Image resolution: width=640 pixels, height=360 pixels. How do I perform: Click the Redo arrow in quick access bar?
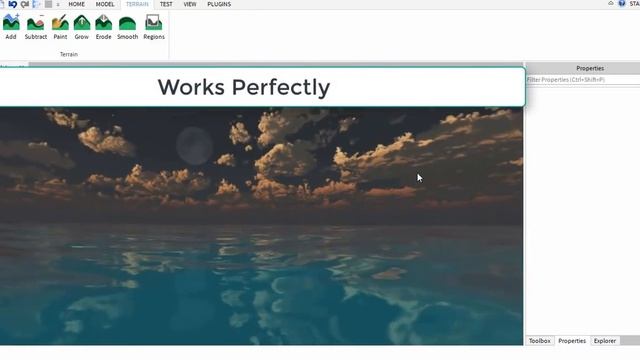[x=25, y=4]
